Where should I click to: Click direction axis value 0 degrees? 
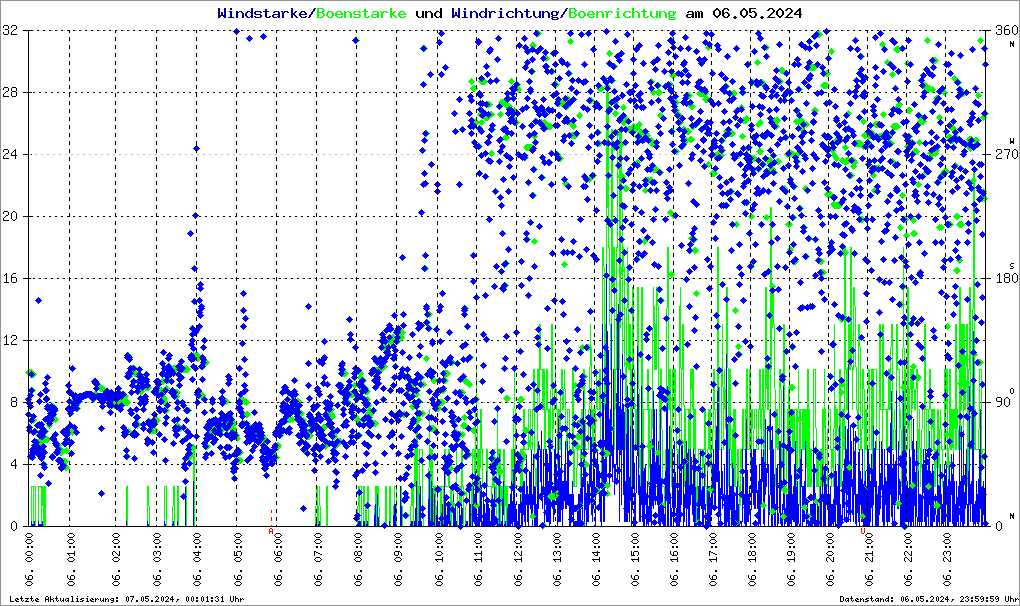[999, 526]
